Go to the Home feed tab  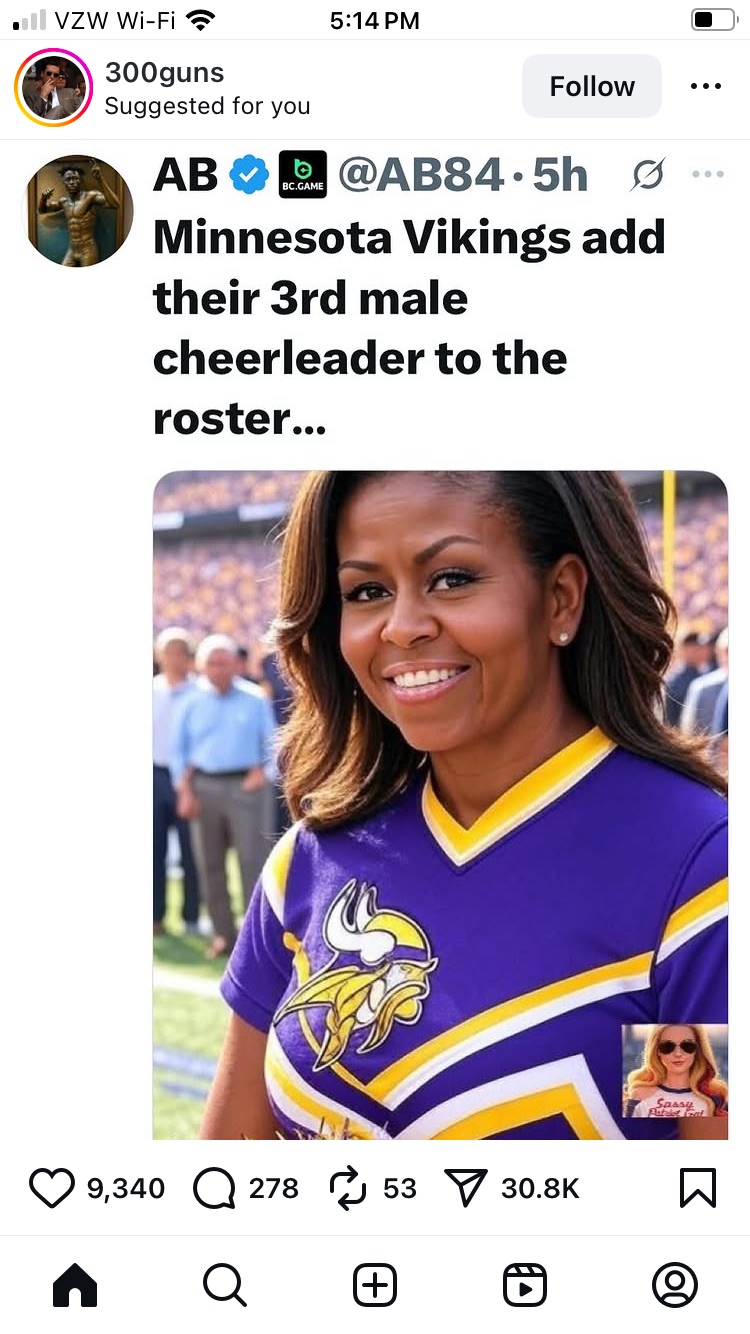click(x=75, y=1285)
